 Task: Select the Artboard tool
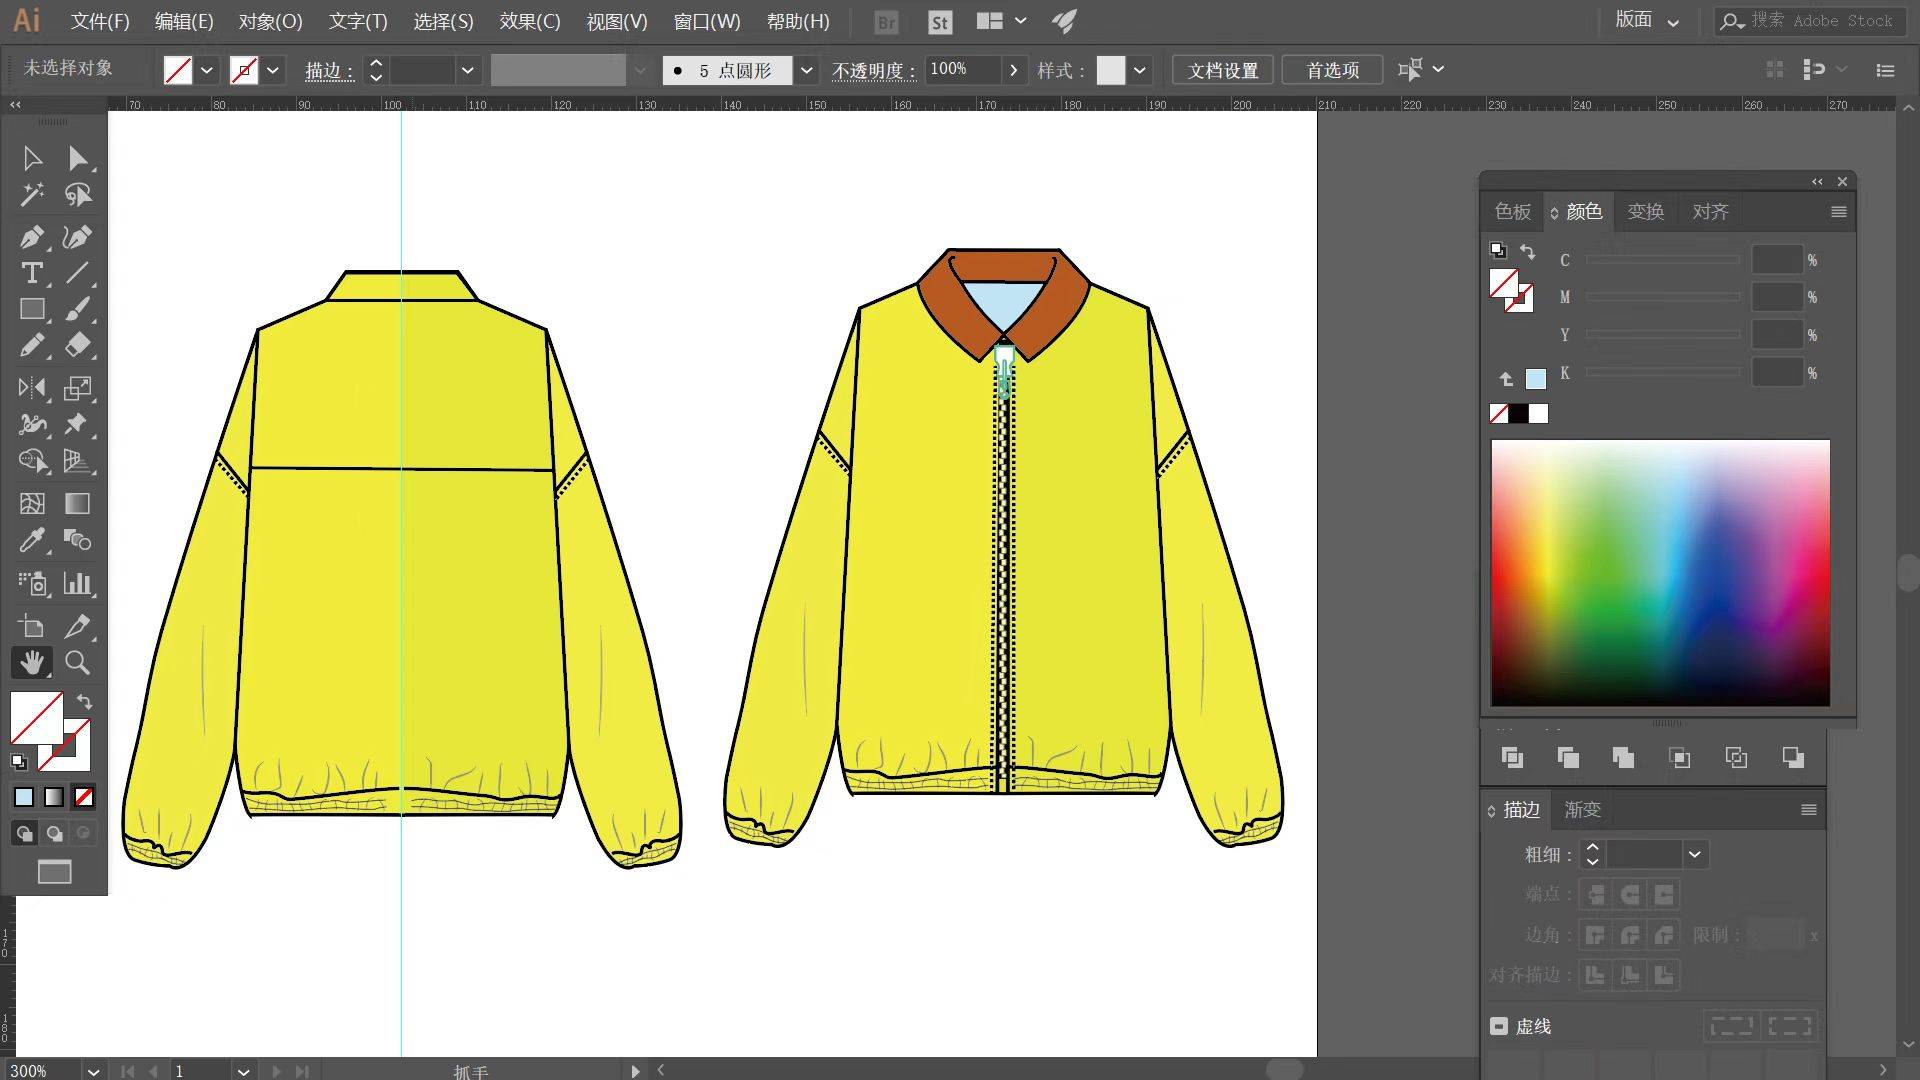(32, 626)
